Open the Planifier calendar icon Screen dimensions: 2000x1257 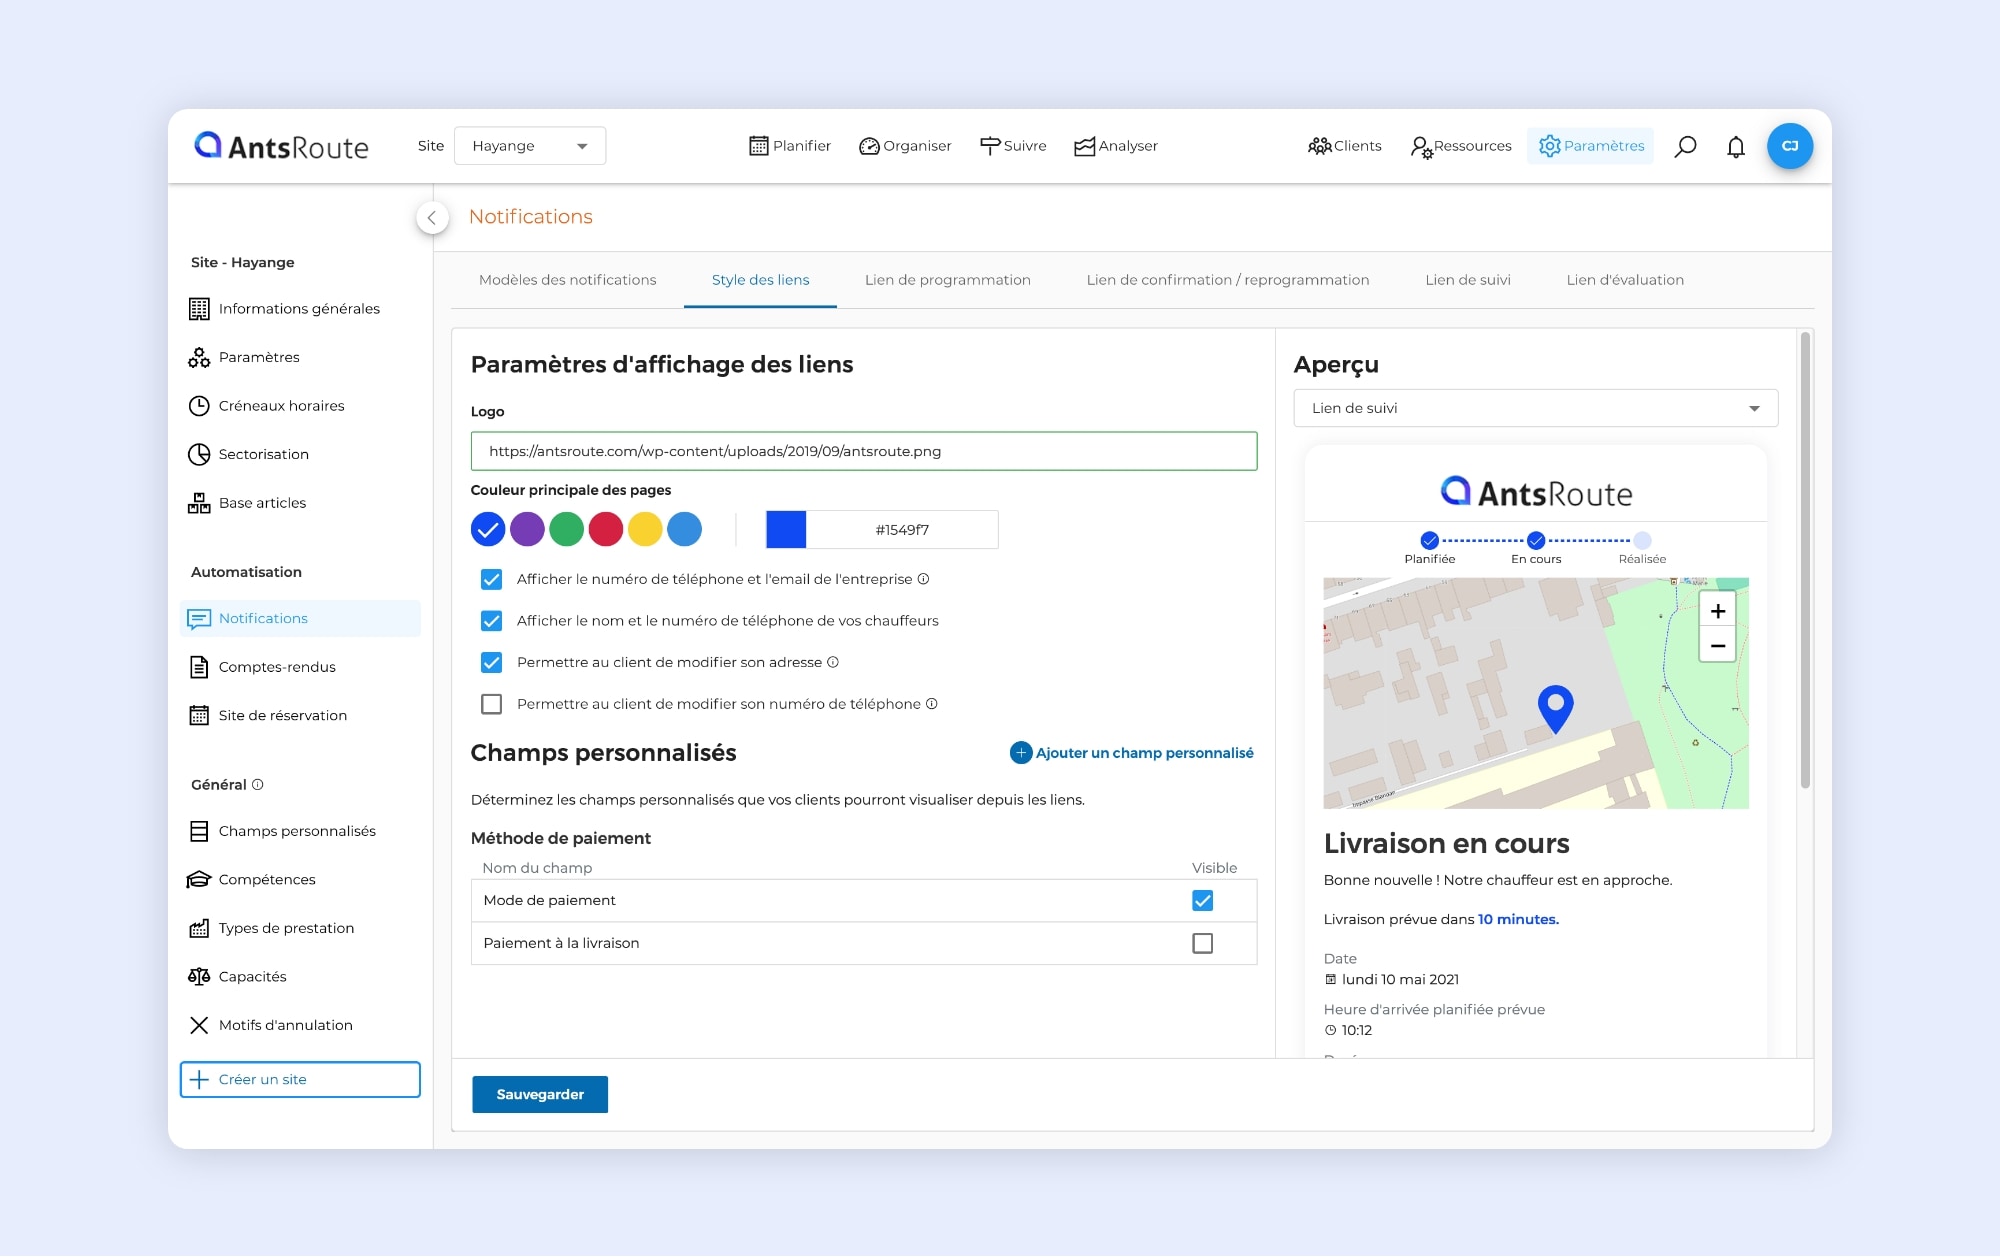tap(760, 146)
